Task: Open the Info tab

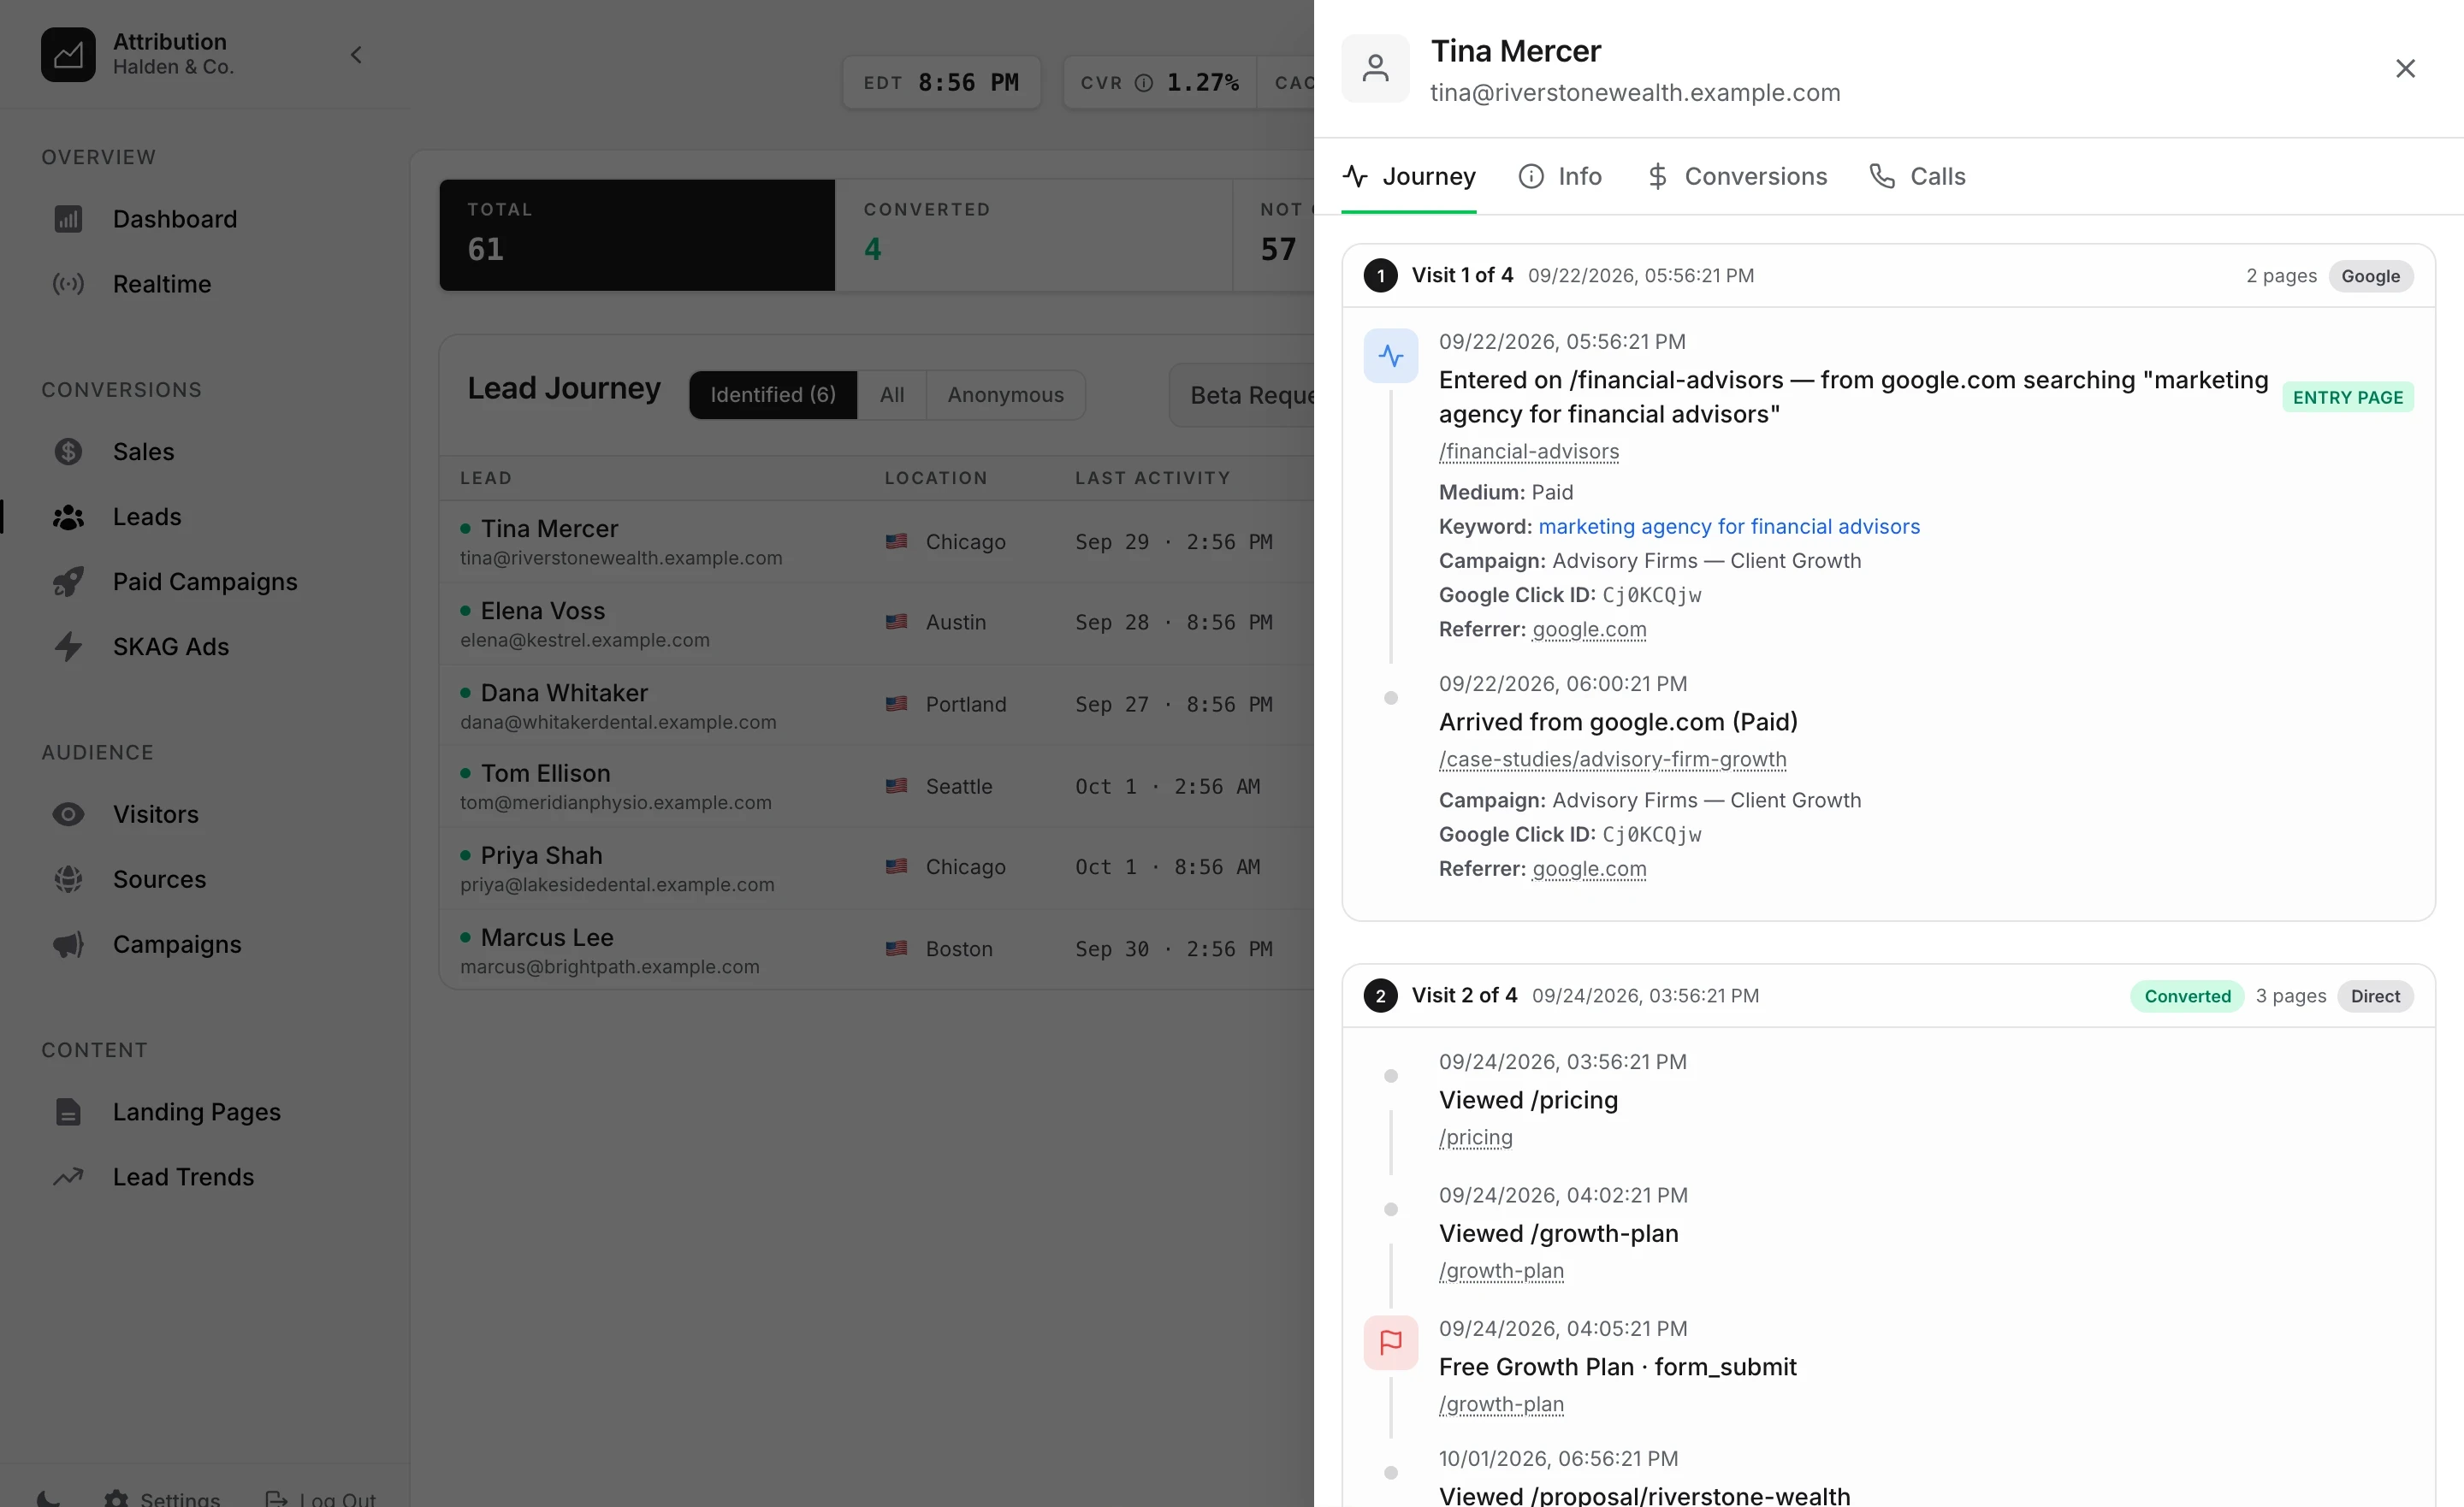Action: (1560, 177)
